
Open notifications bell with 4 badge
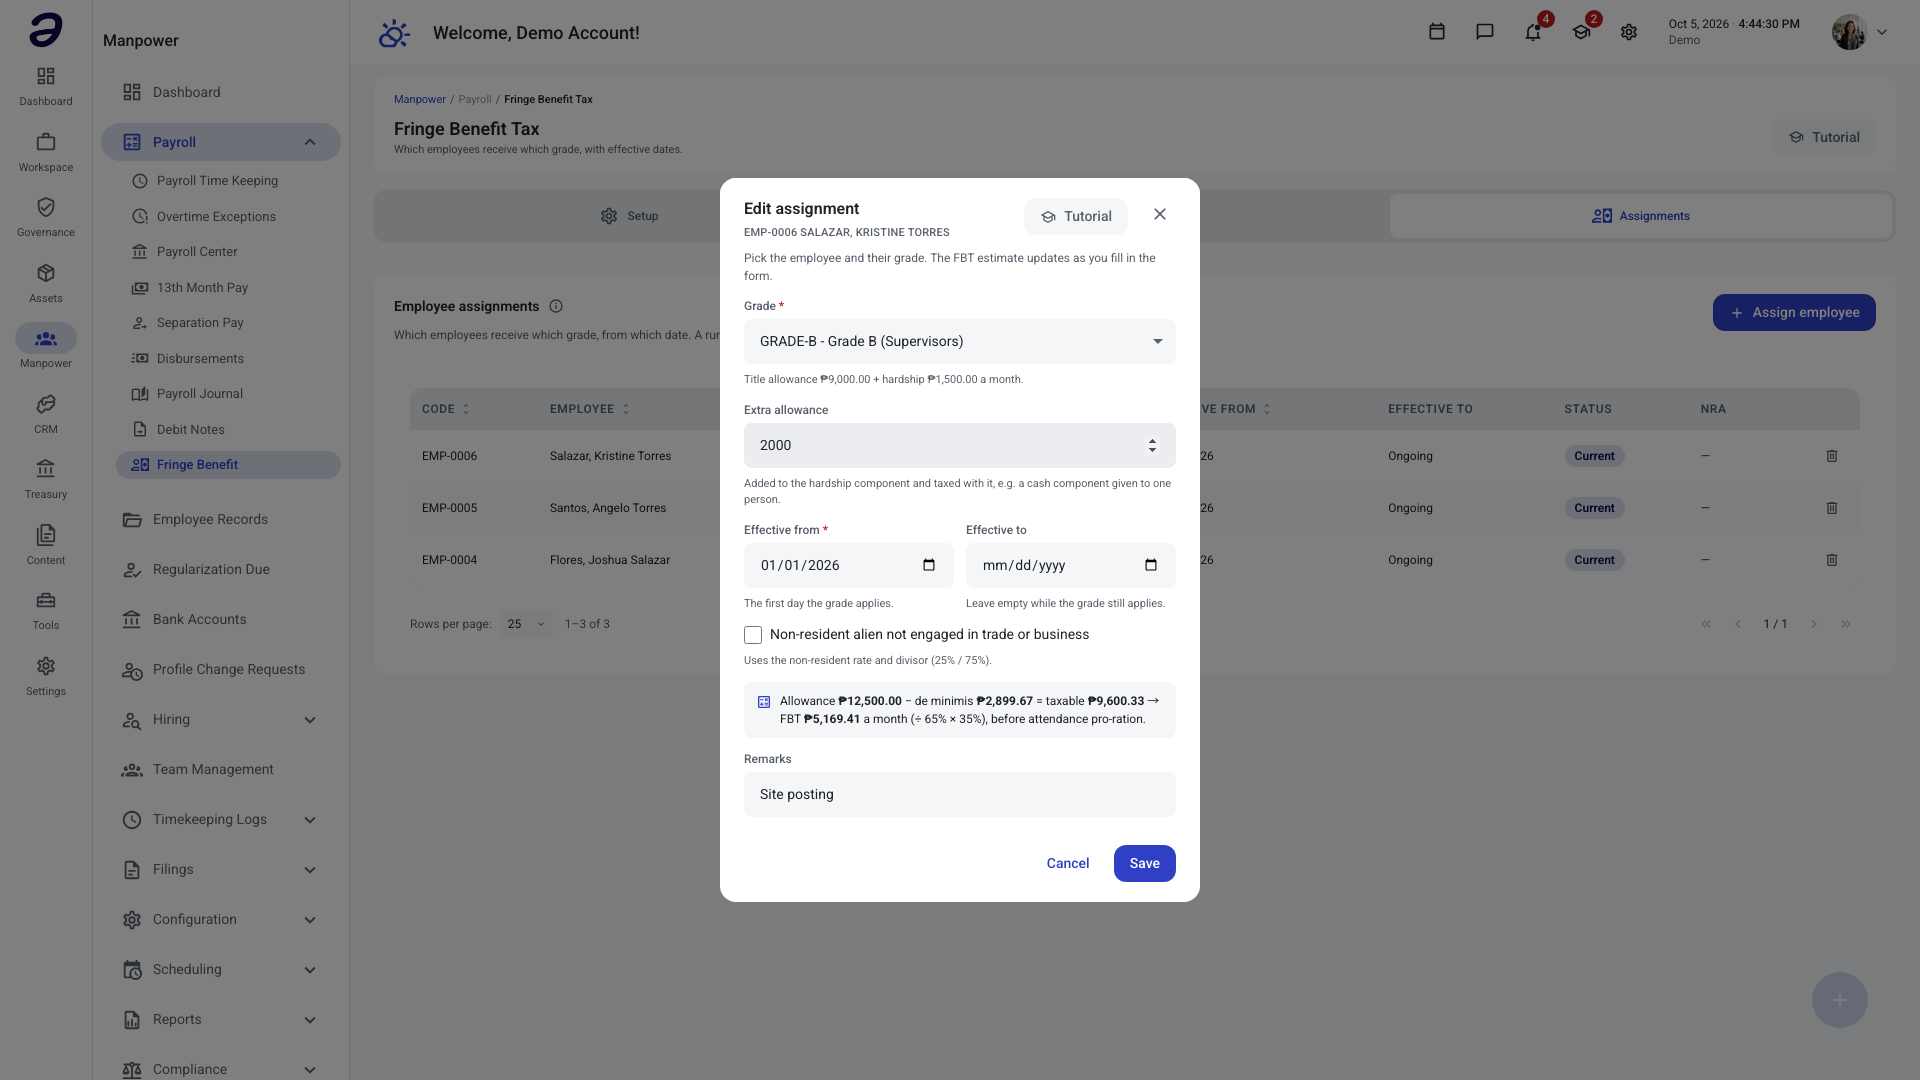pyautogui.click(x=1533, y=32)
